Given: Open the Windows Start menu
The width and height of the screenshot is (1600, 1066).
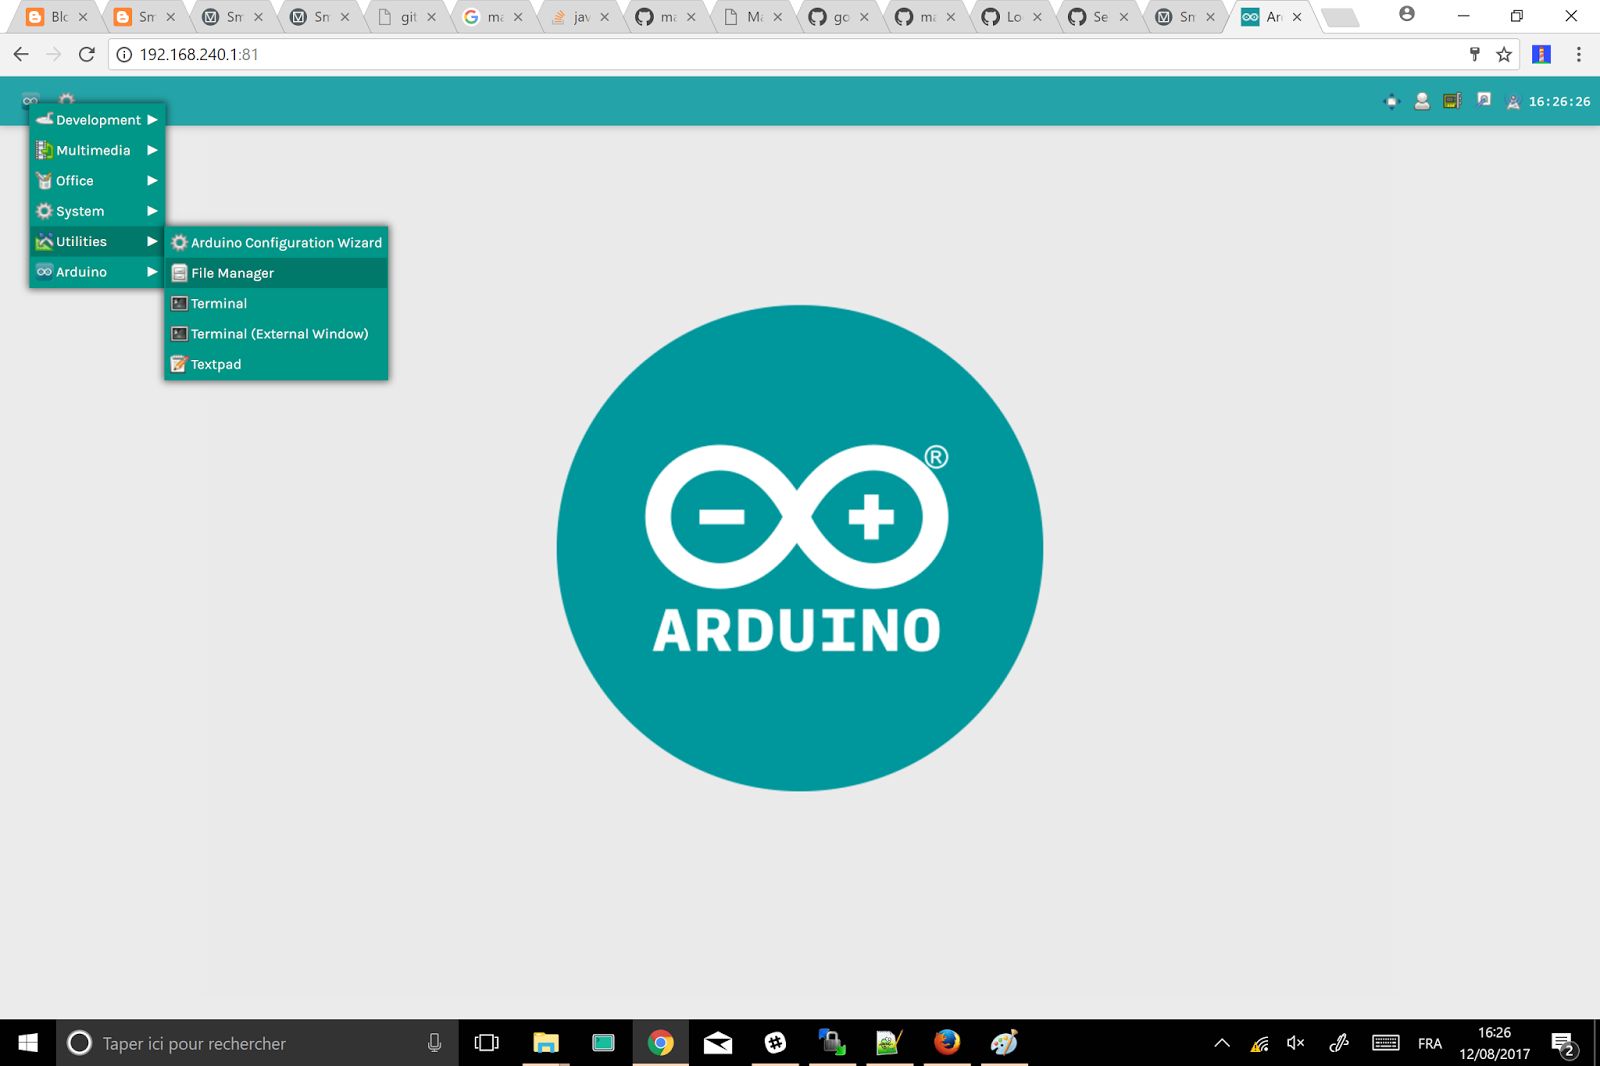Looking at the screenshot, I should click(28, 1043).
